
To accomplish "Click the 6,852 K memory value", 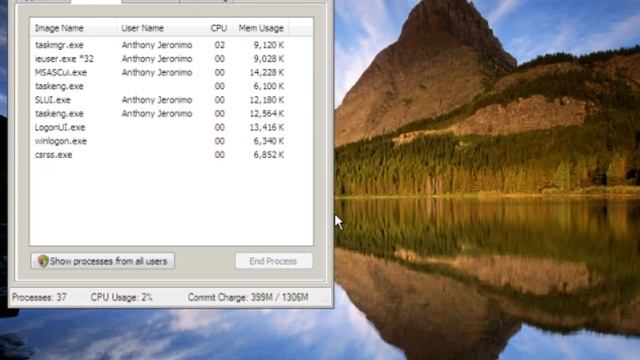I will (x=269, y=155).
